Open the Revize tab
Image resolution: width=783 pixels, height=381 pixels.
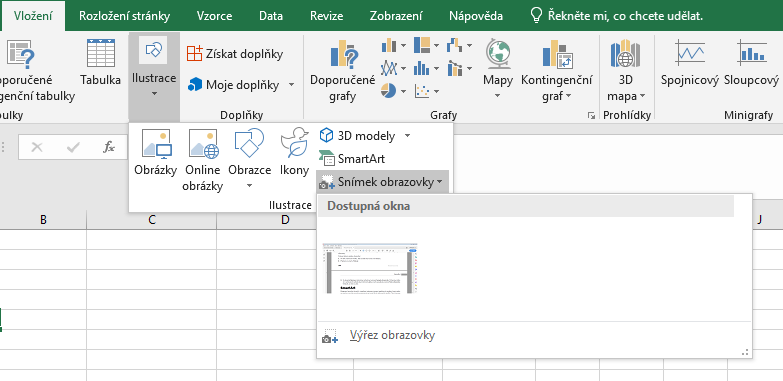[x=327, y=16]
